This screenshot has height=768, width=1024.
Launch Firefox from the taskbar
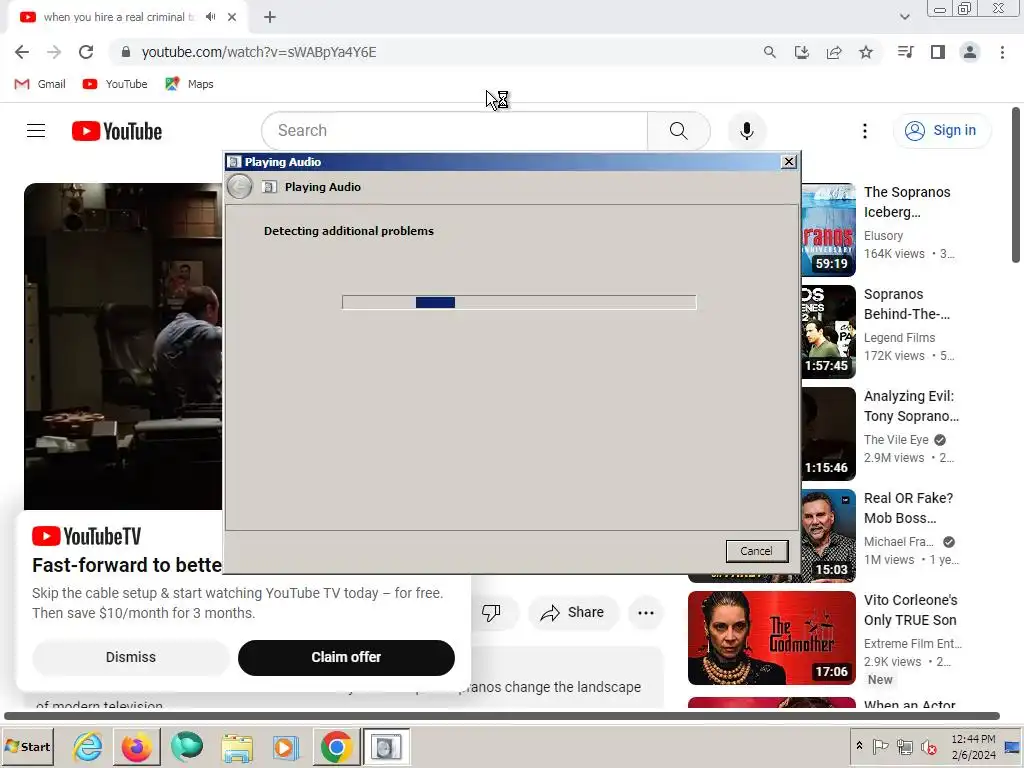[137, 747]
